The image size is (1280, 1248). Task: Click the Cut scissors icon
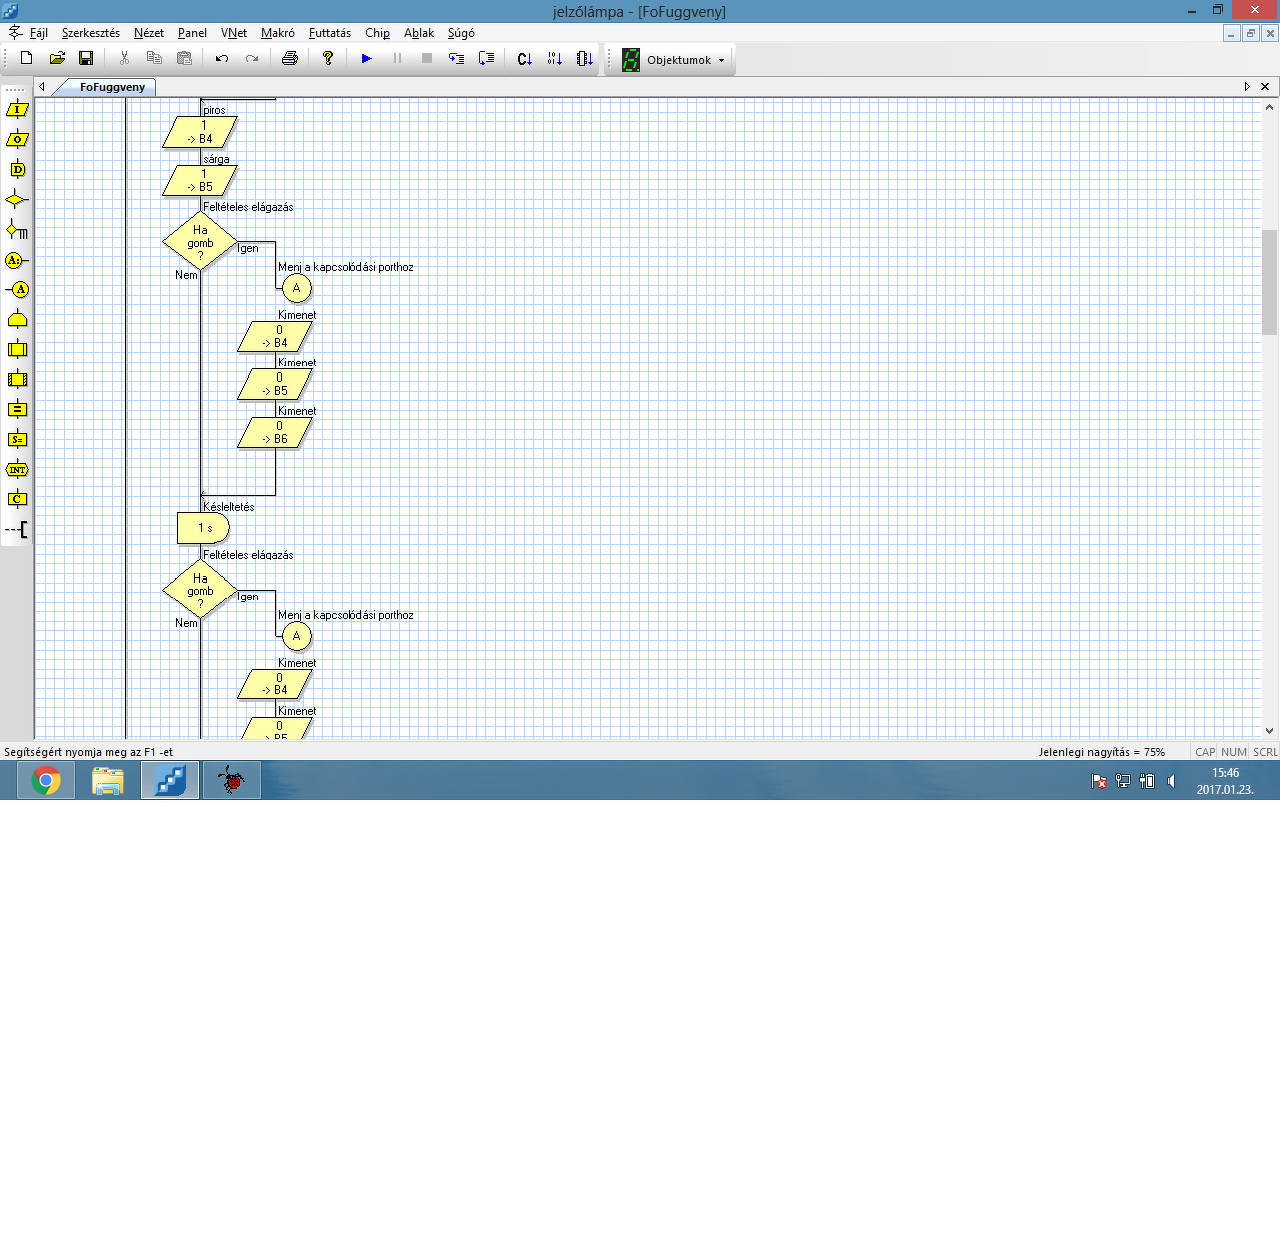click(124, 58)
